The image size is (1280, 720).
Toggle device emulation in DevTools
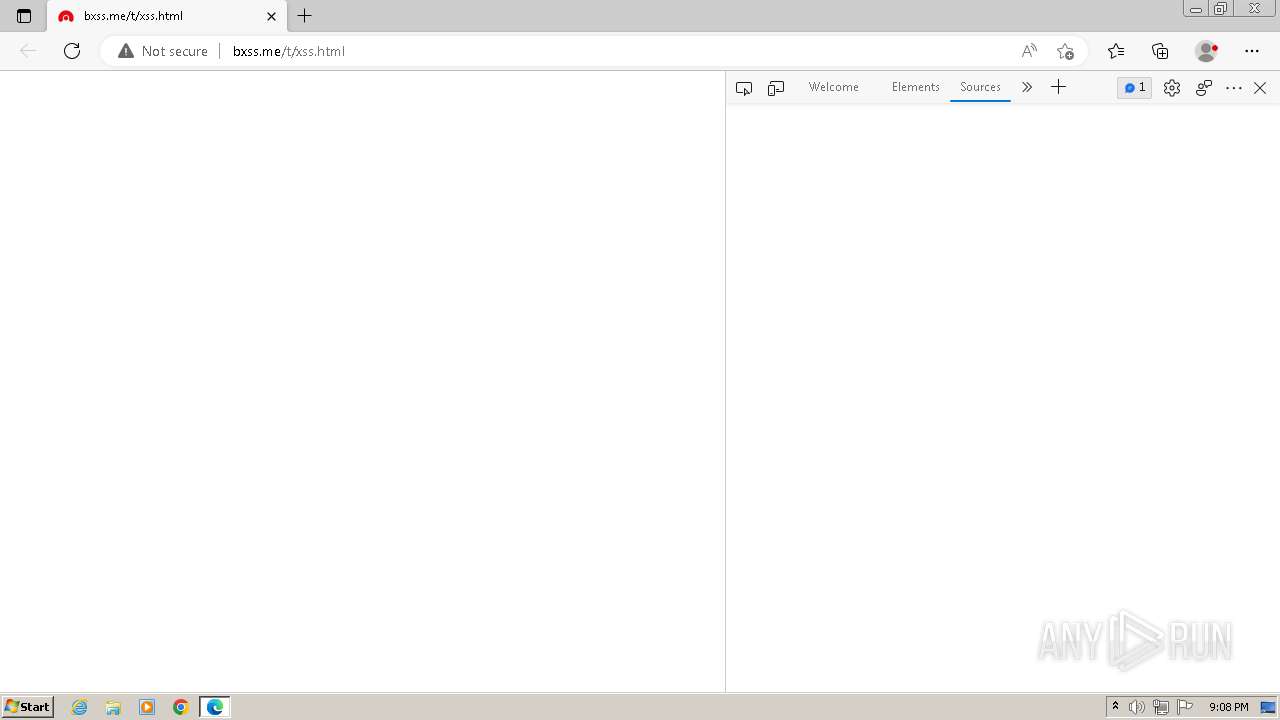(x=776, y=88)
